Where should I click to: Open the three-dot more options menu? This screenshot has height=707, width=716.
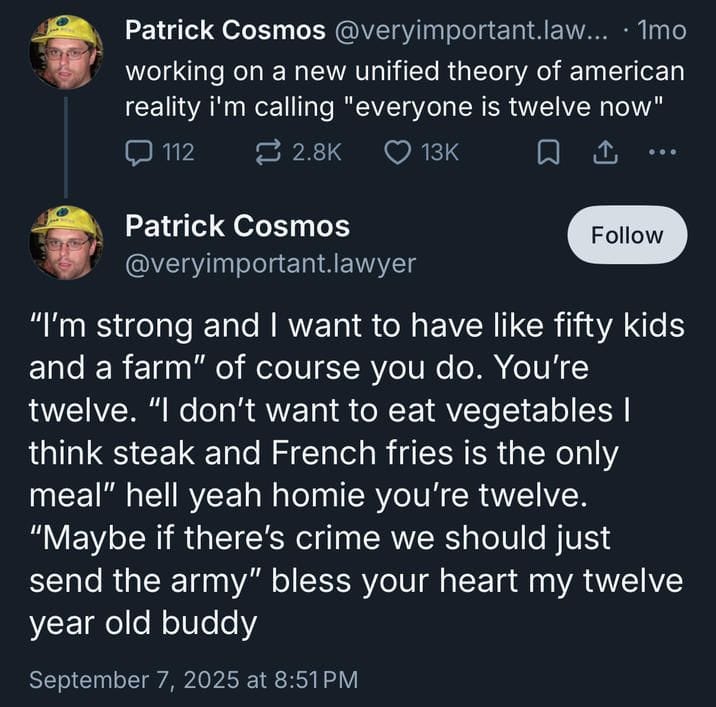click(x=663, y=152)
